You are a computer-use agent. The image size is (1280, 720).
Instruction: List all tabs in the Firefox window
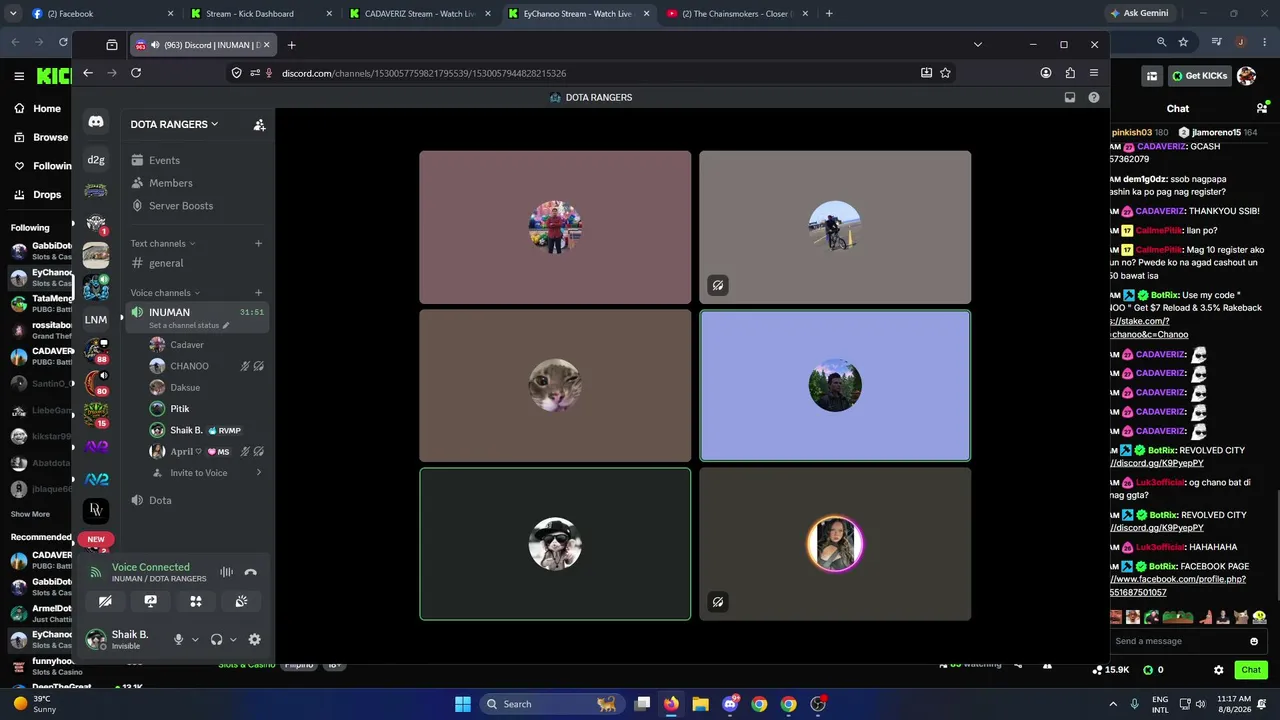pos(977,45)
